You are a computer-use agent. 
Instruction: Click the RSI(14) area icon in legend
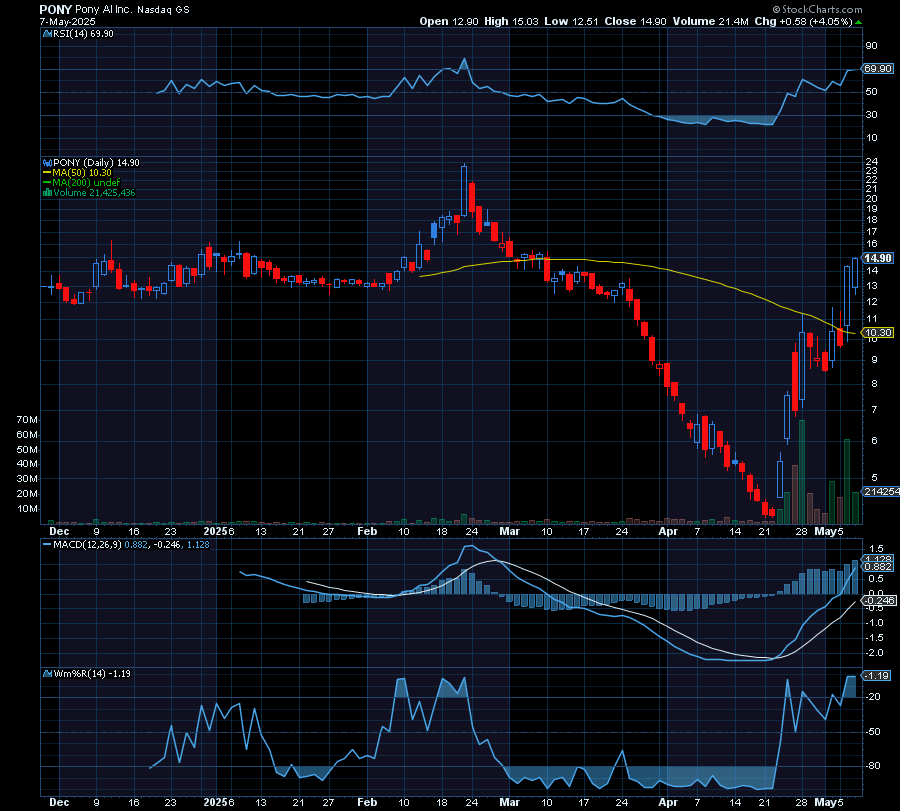point(45,34)
